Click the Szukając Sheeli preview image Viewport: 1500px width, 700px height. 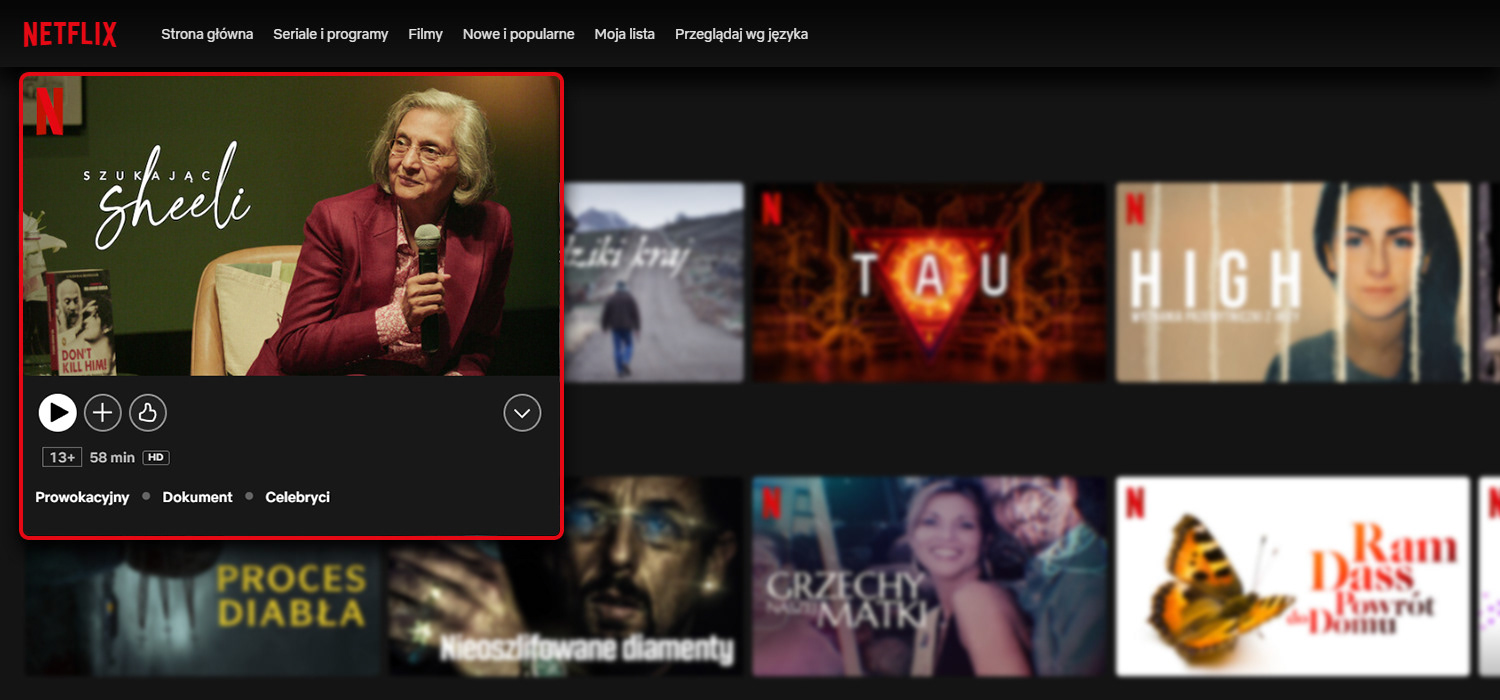coord(291,226)
